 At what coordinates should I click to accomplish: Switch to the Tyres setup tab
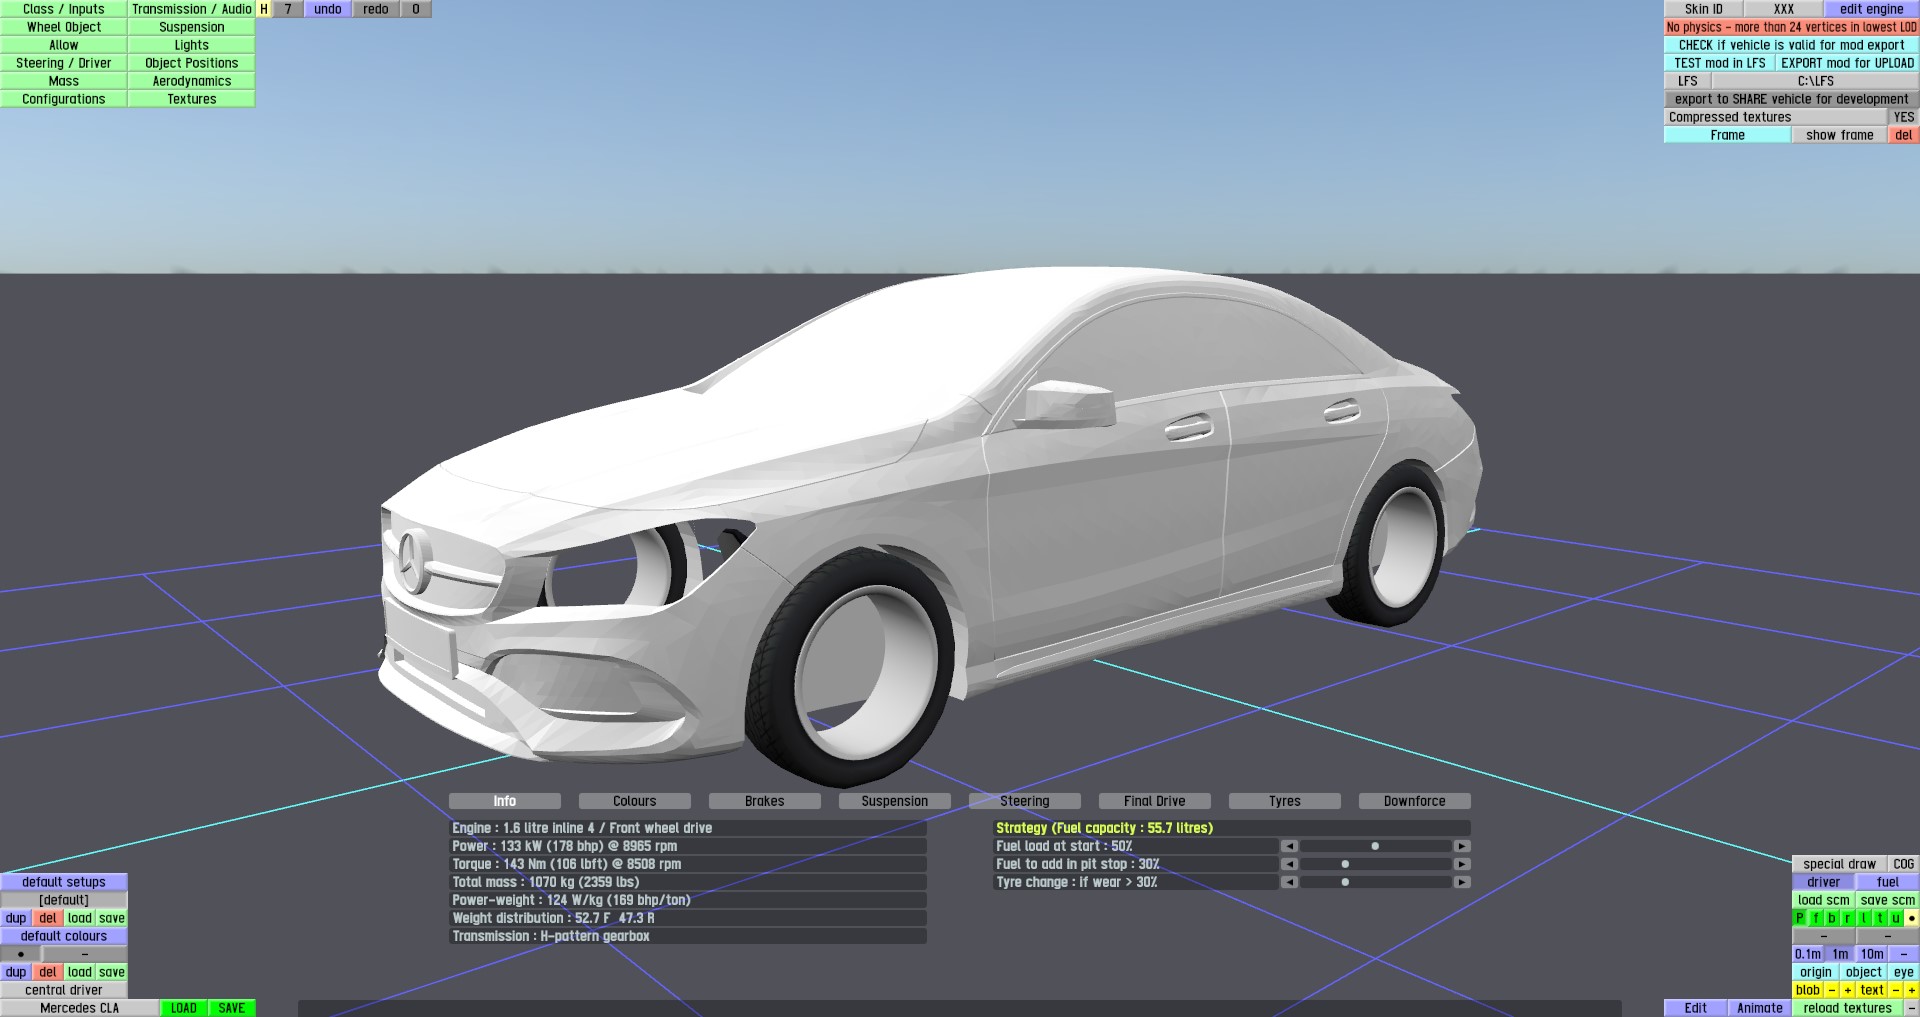point(1285,801)
